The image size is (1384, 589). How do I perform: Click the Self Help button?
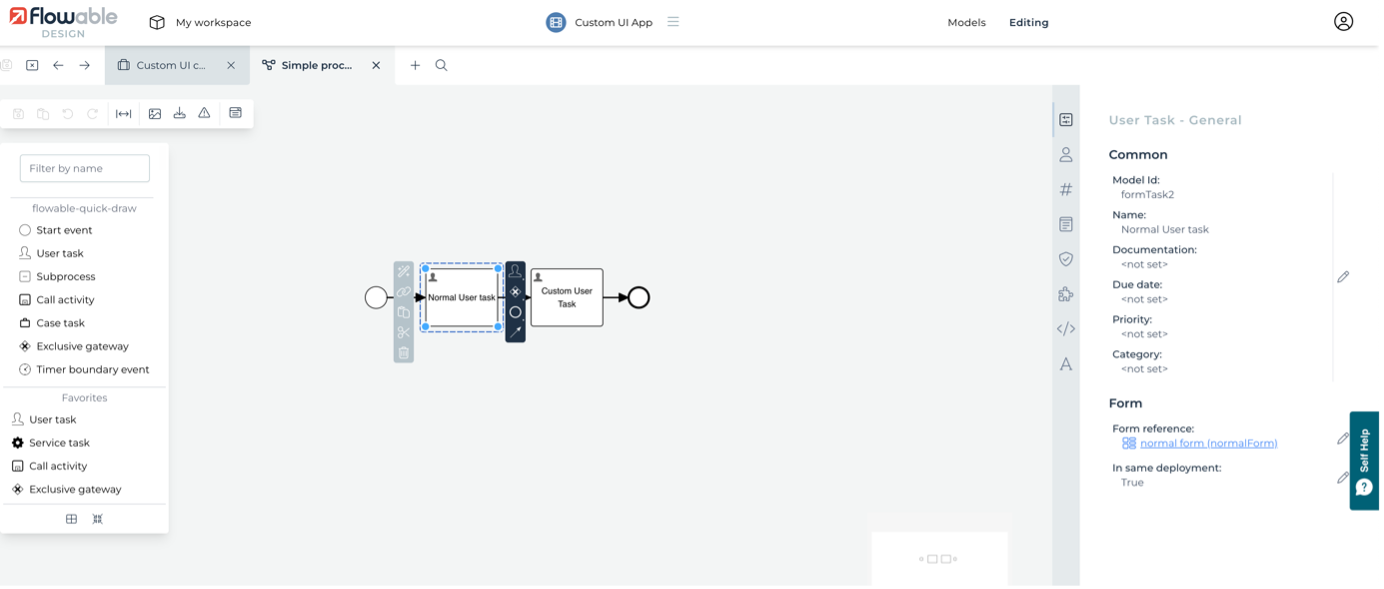pos(1364,461)
